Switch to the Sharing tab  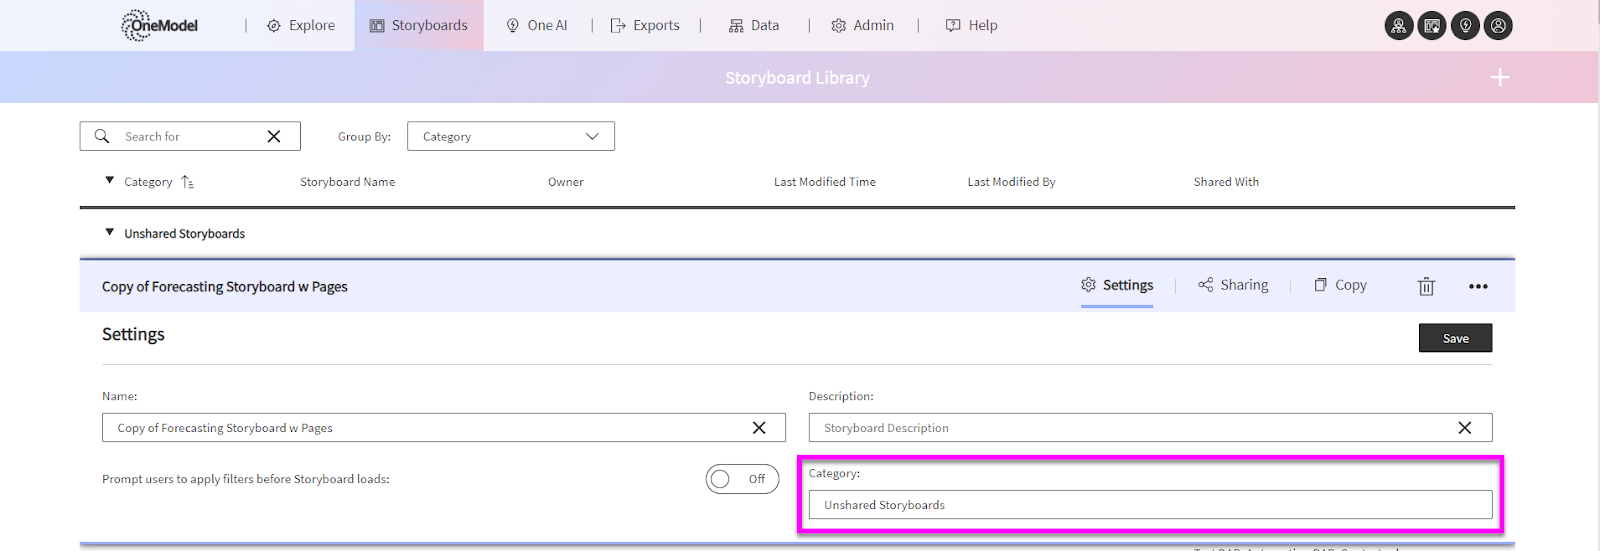pyautogui.click(x=1233, y=285)
